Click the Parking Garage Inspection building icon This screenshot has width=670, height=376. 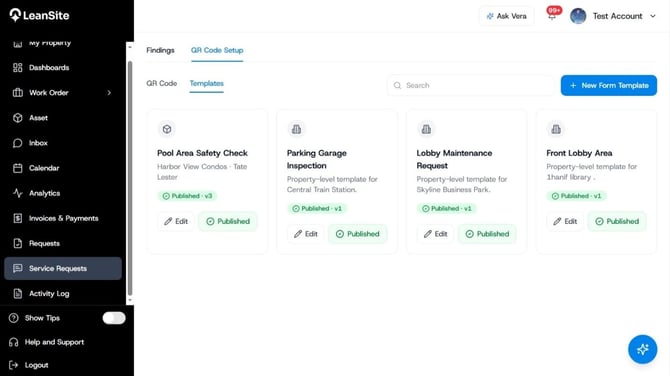(x=296, y=129)
